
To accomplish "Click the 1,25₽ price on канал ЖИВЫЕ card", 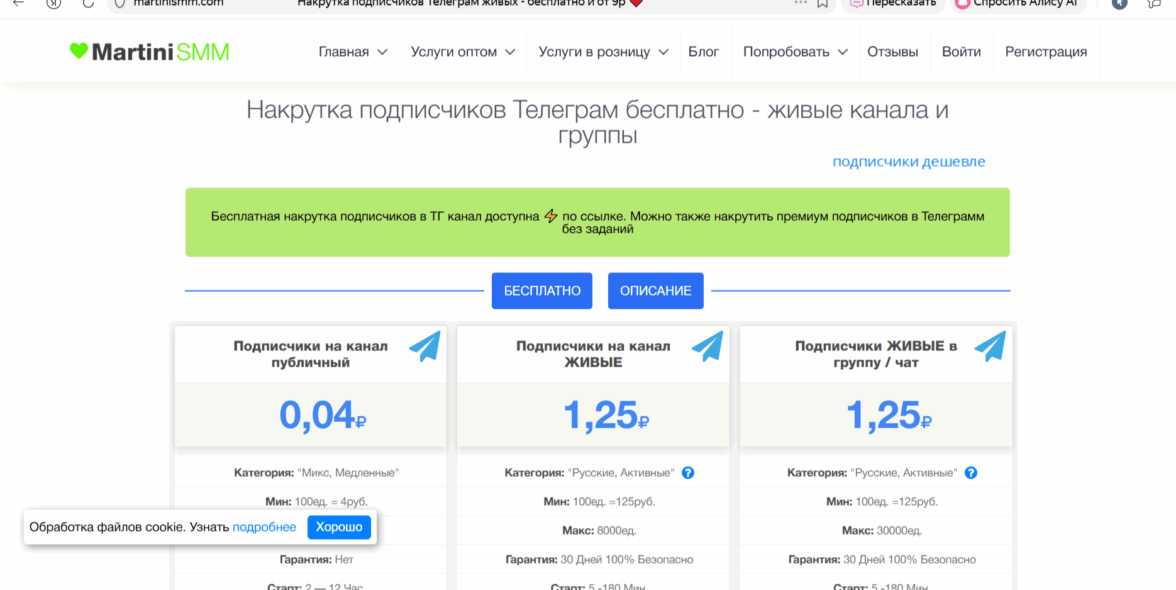I will (605, 415).
